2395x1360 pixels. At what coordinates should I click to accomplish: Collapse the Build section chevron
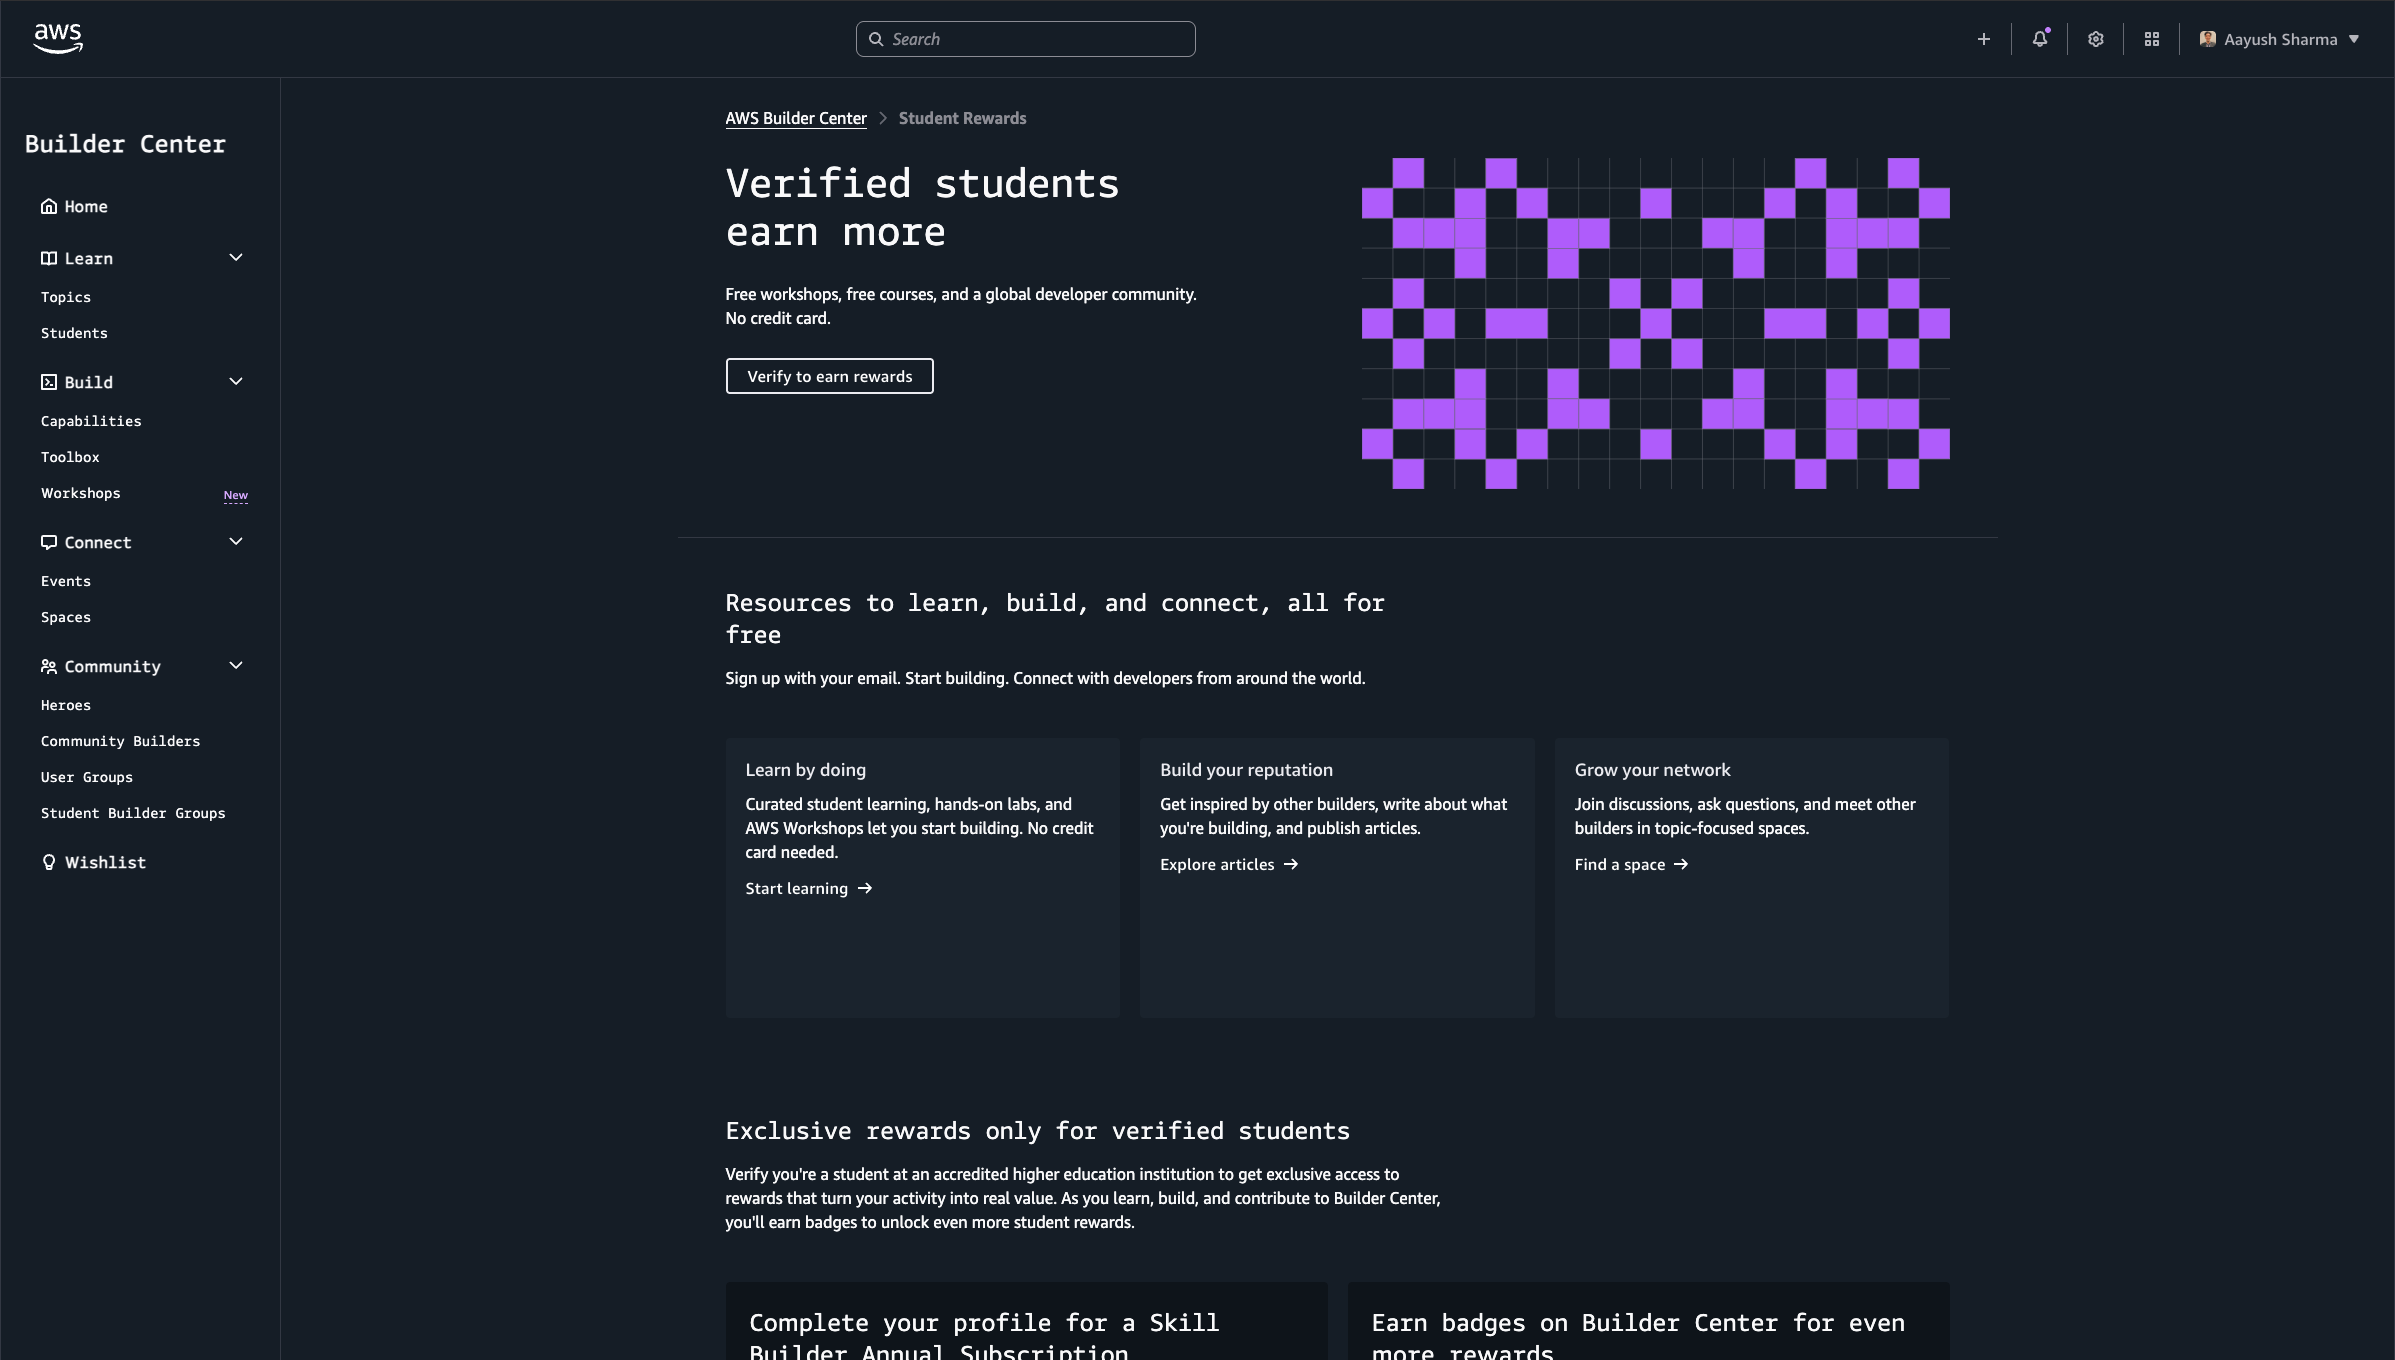pyautogui.click(x=236, y=382)
